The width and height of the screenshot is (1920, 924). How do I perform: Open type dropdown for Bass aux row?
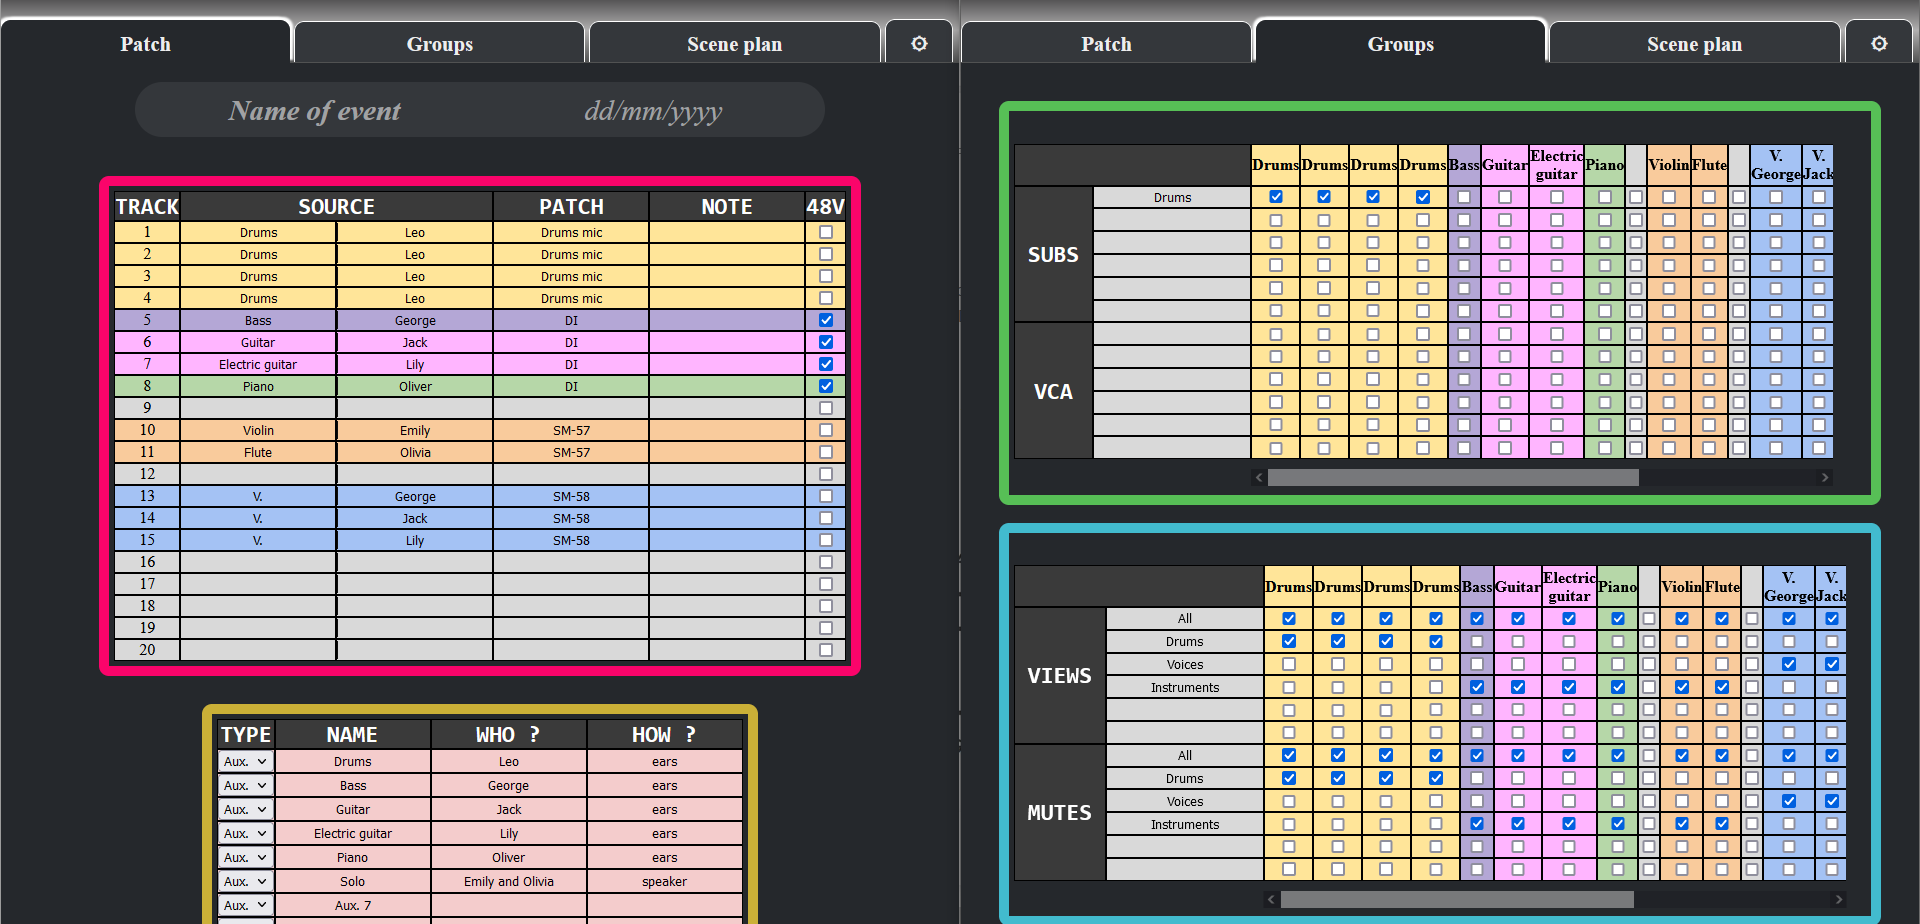click(245, 786)
